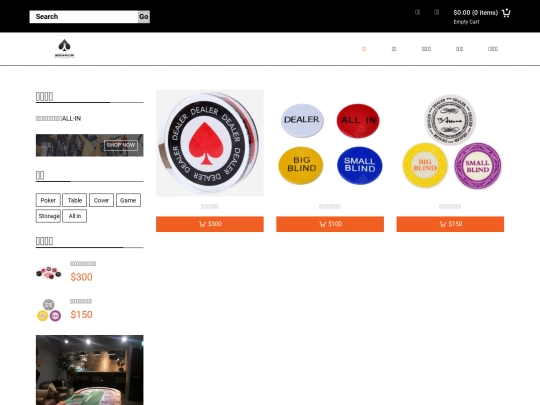Open the red spade dealer button image
This screenshot has width=540, height=405.
coord(210,143)
